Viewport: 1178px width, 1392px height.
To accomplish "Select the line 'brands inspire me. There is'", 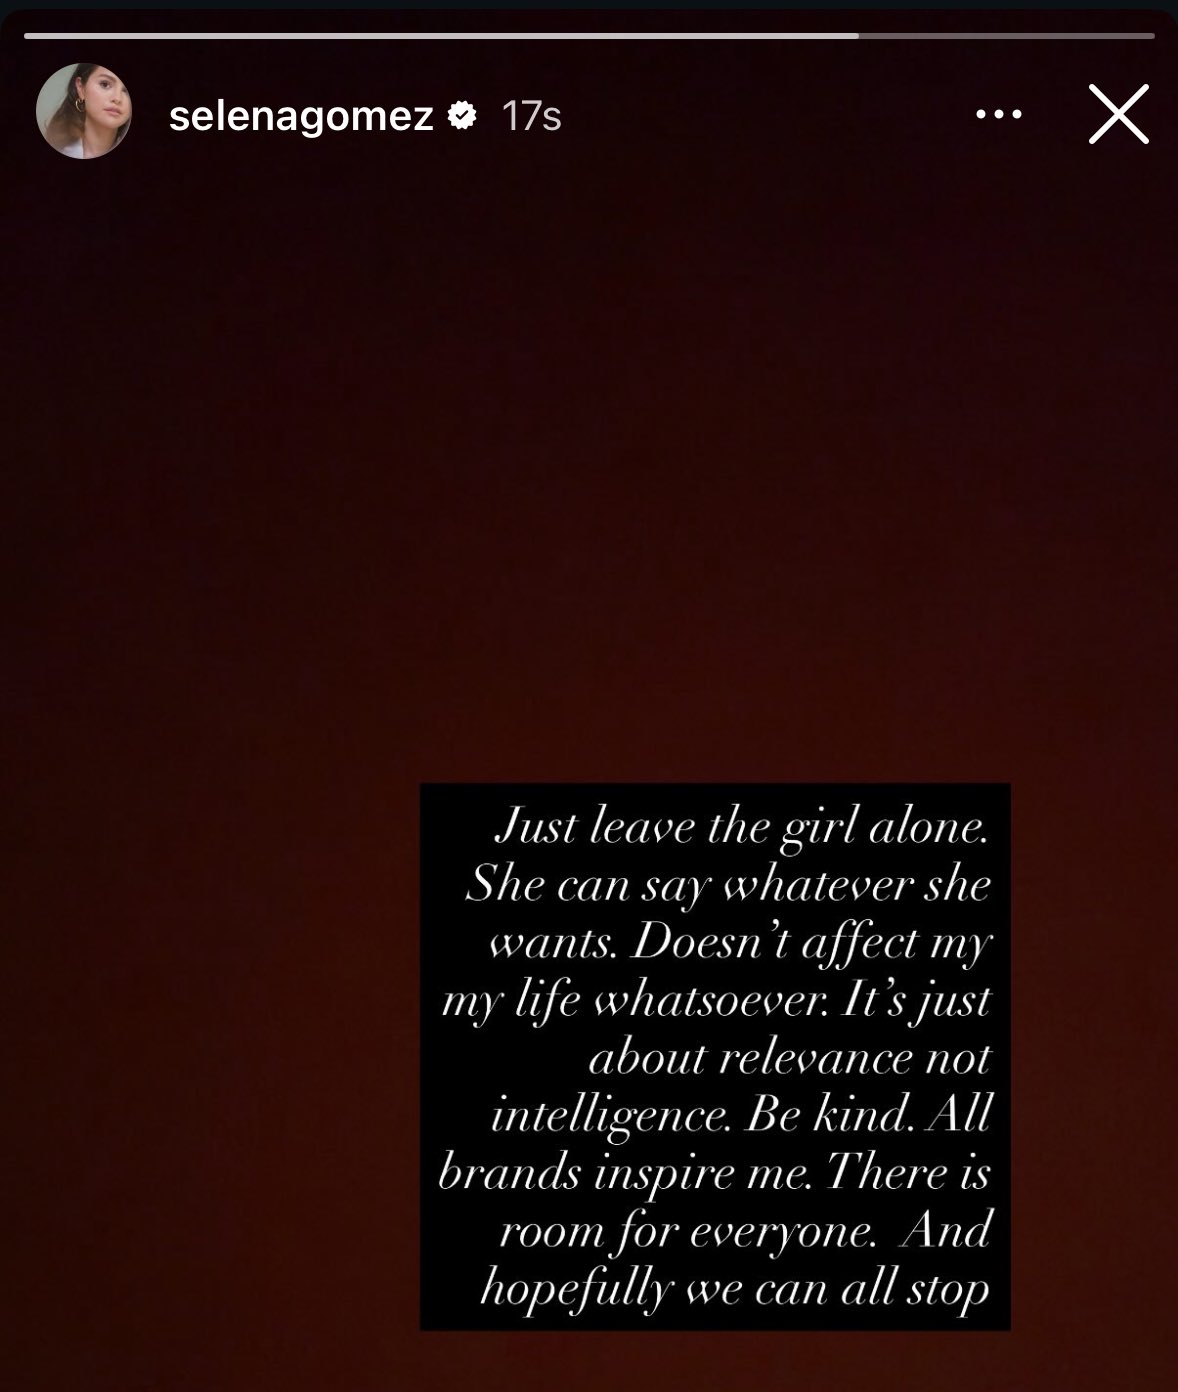I will tap(714, 1173).
